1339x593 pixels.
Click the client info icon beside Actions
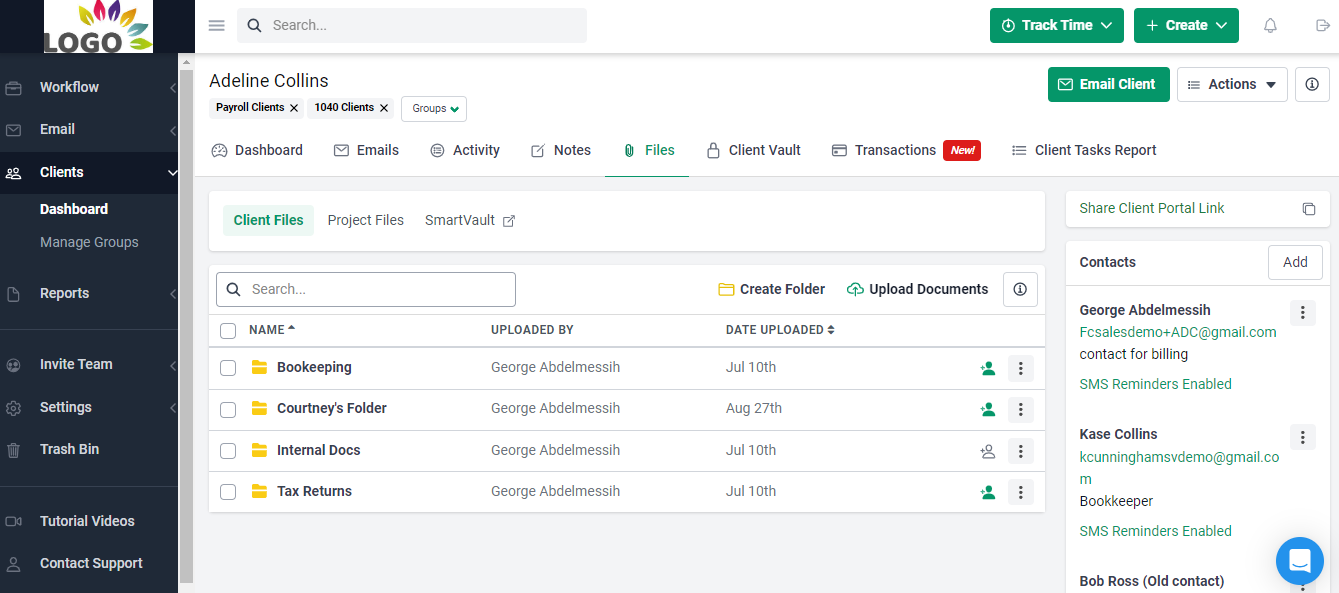pyautogui.click(x=1312, y=84)
